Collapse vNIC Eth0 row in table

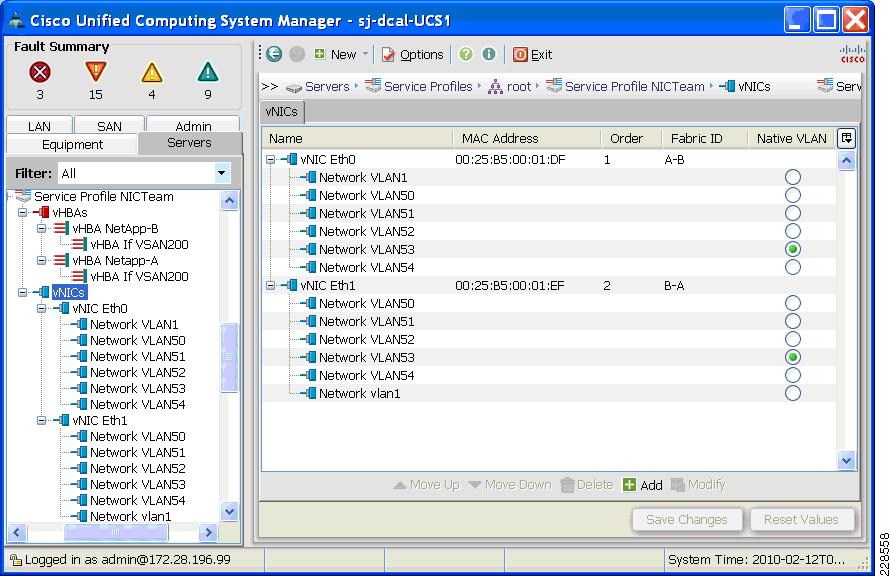click(x=271, y=159)
